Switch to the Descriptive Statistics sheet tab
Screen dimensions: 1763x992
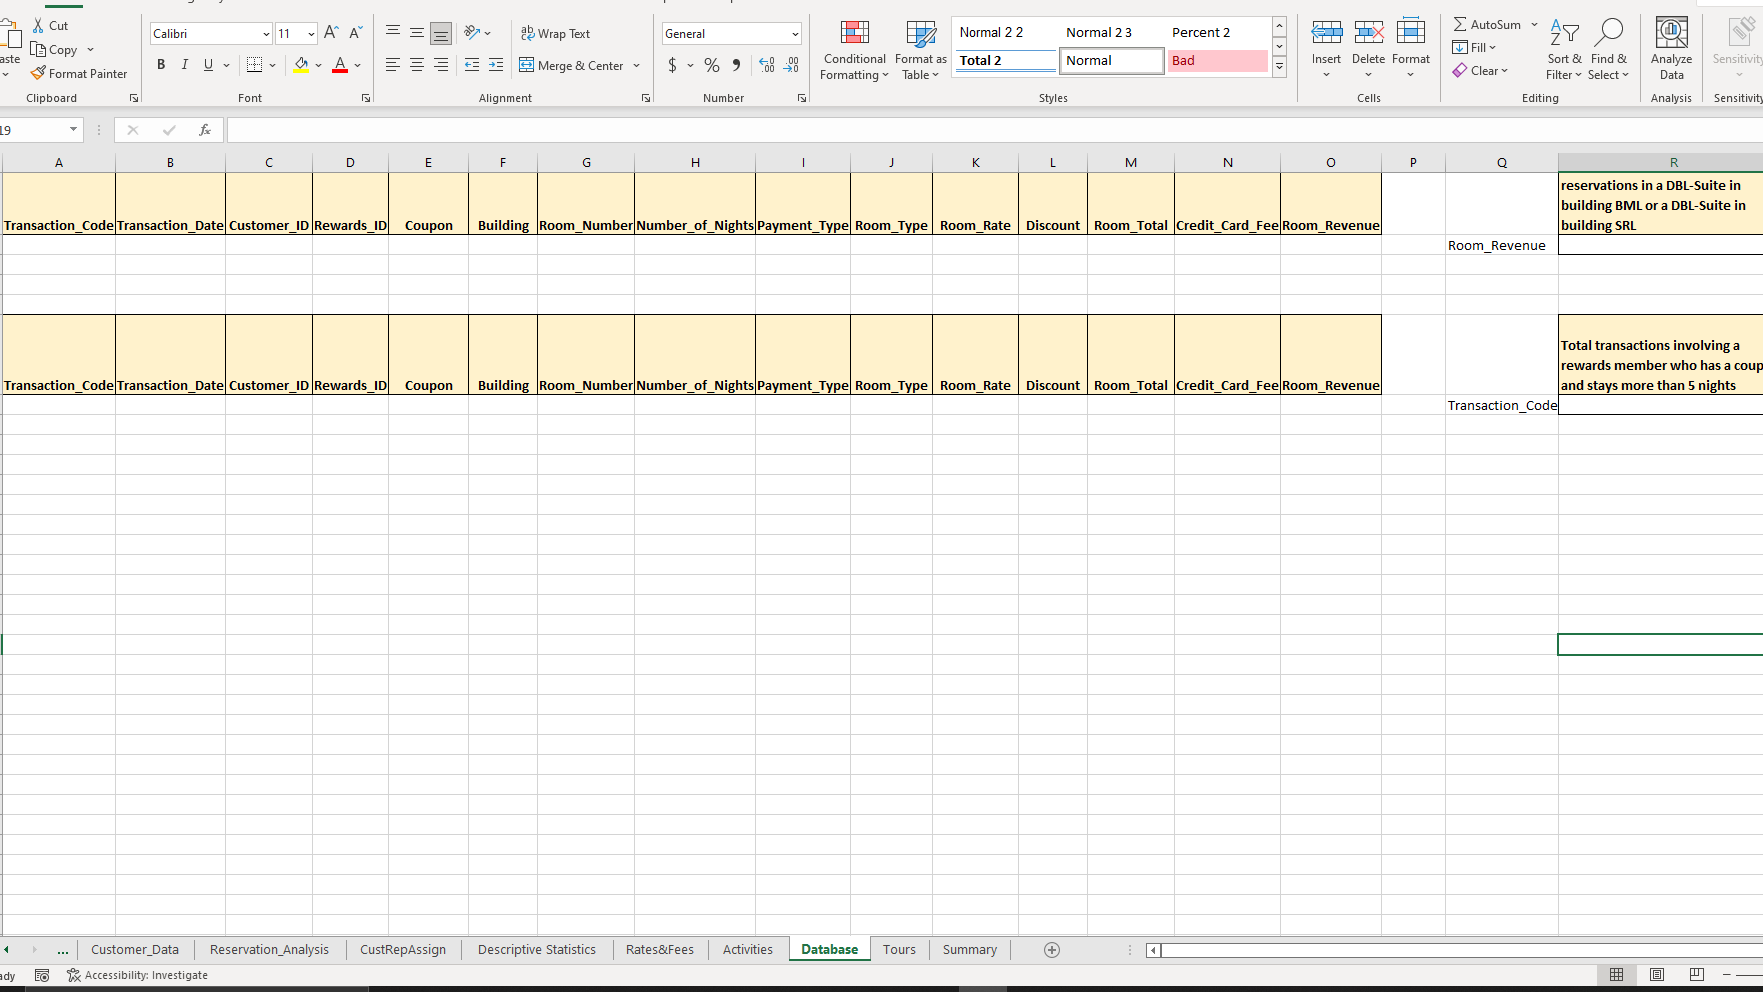(x=537, y=950)
